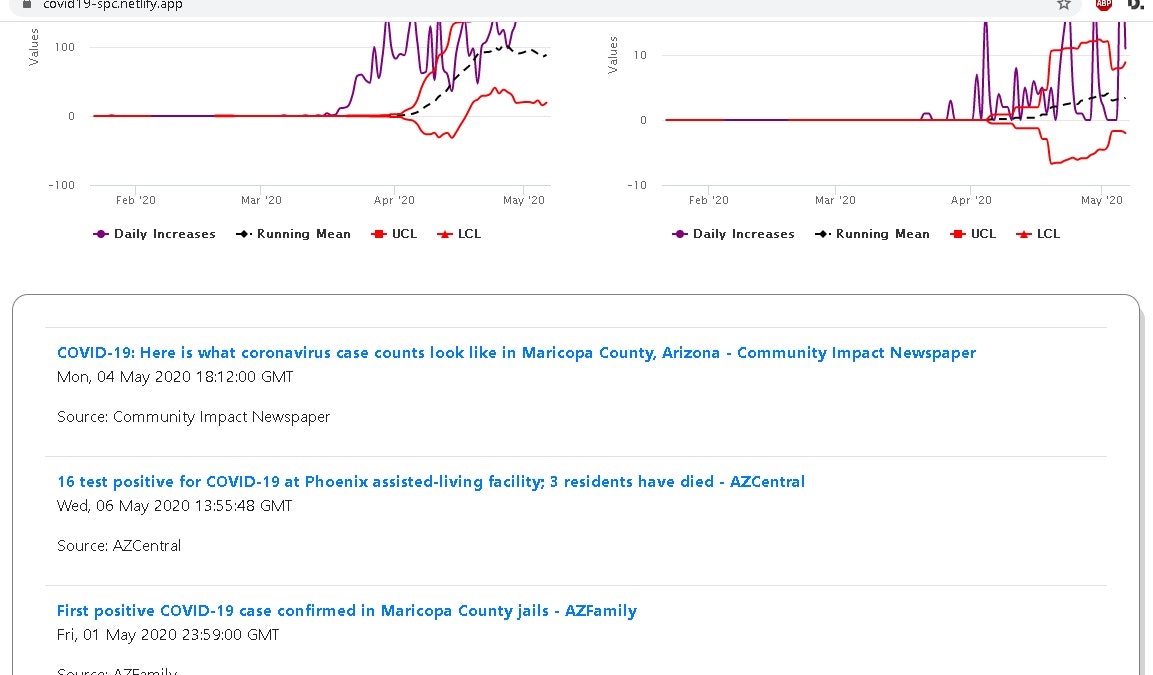Click the May '20 axis label on right chart
Screen dimensions: 1153x675
(1102, 200)
